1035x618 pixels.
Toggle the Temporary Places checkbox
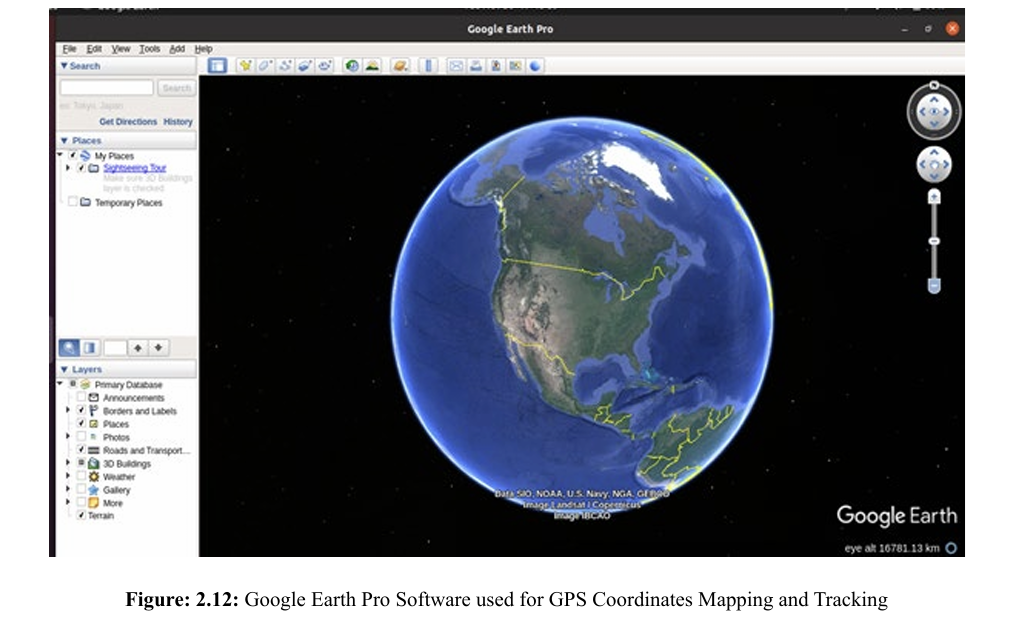[x=72, y=203]
